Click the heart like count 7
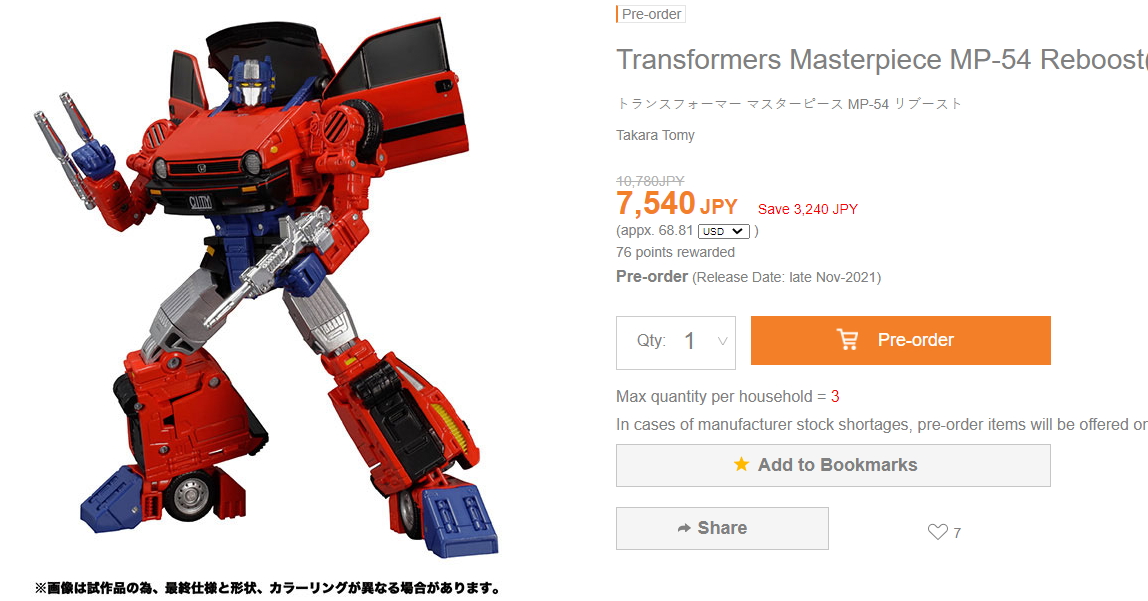The height and width of the screenshot is (601, 1148). [x=957, y=533]
